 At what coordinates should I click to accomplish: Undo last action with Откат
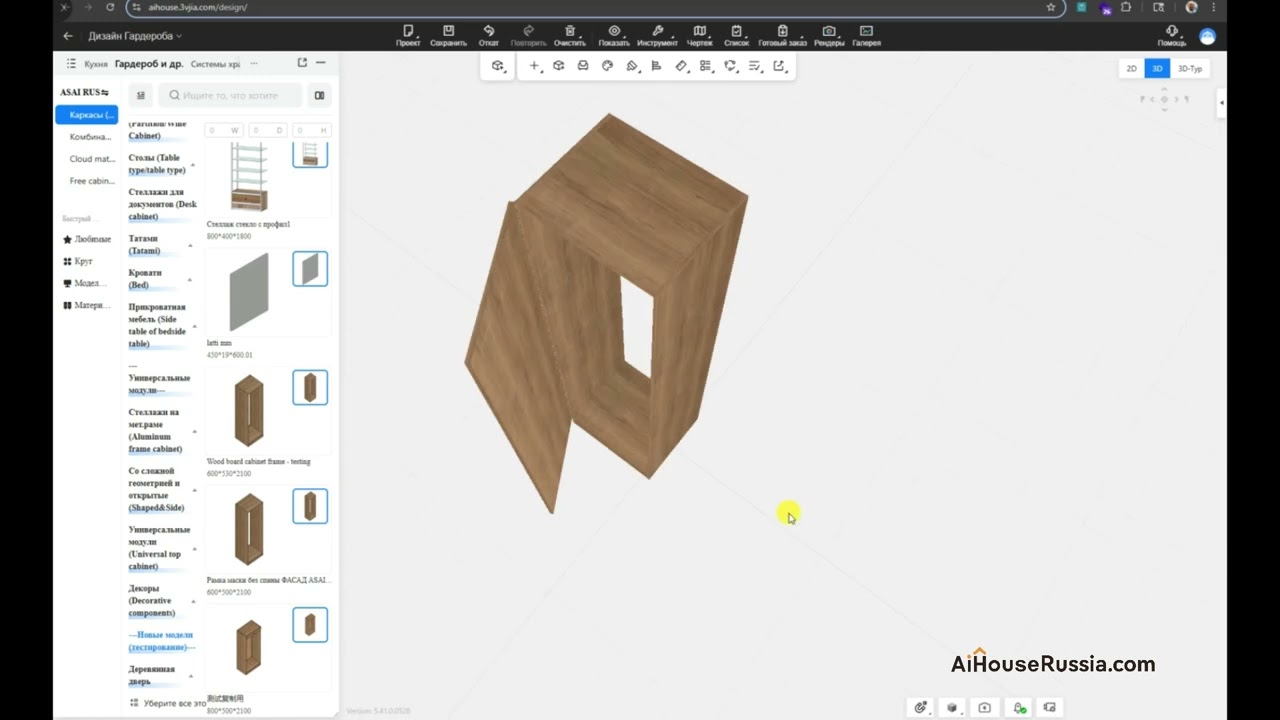click(489, 36)
